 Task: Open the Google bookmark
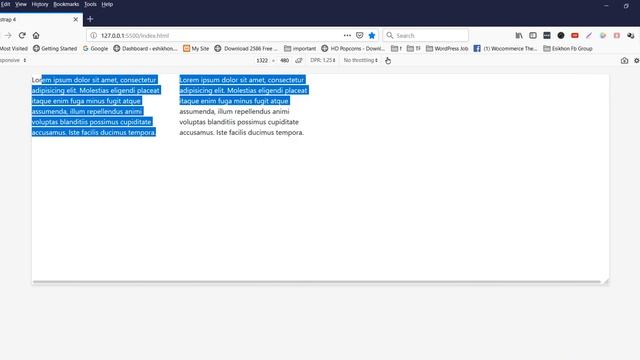click(x=96, y=48)
